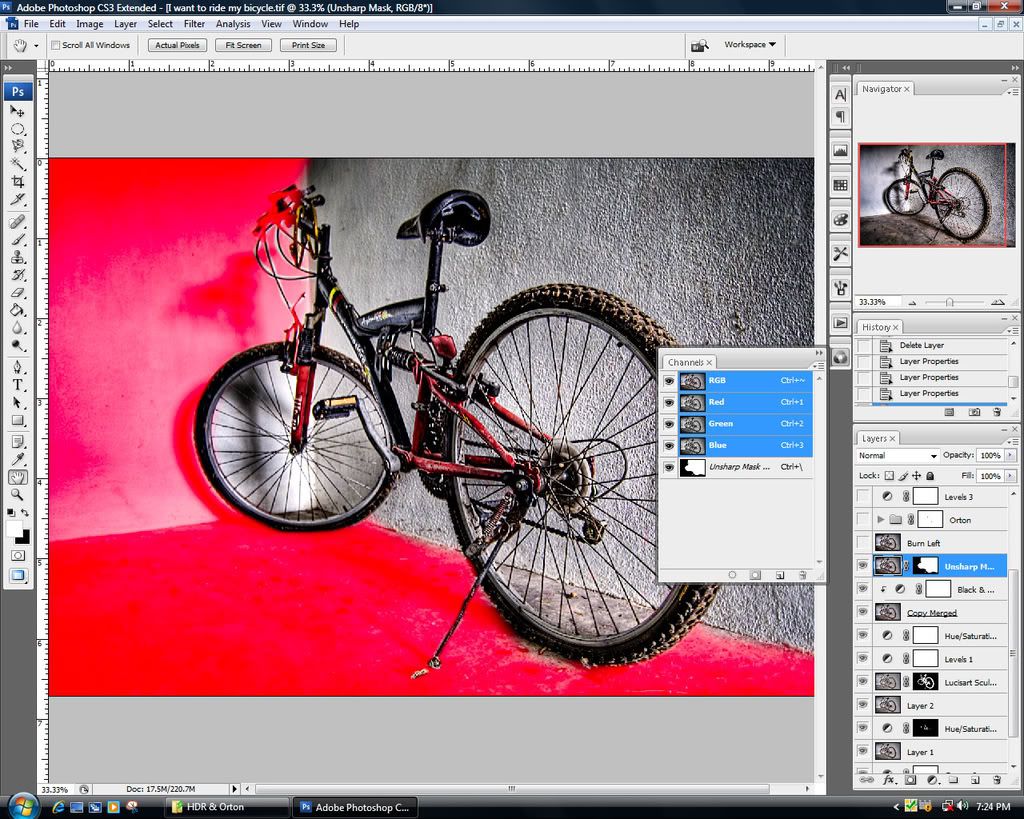This screenshot has height=819, width=1024.
Task: Activate the Zoom tool in toolbox
Action: tap(18, 494)
